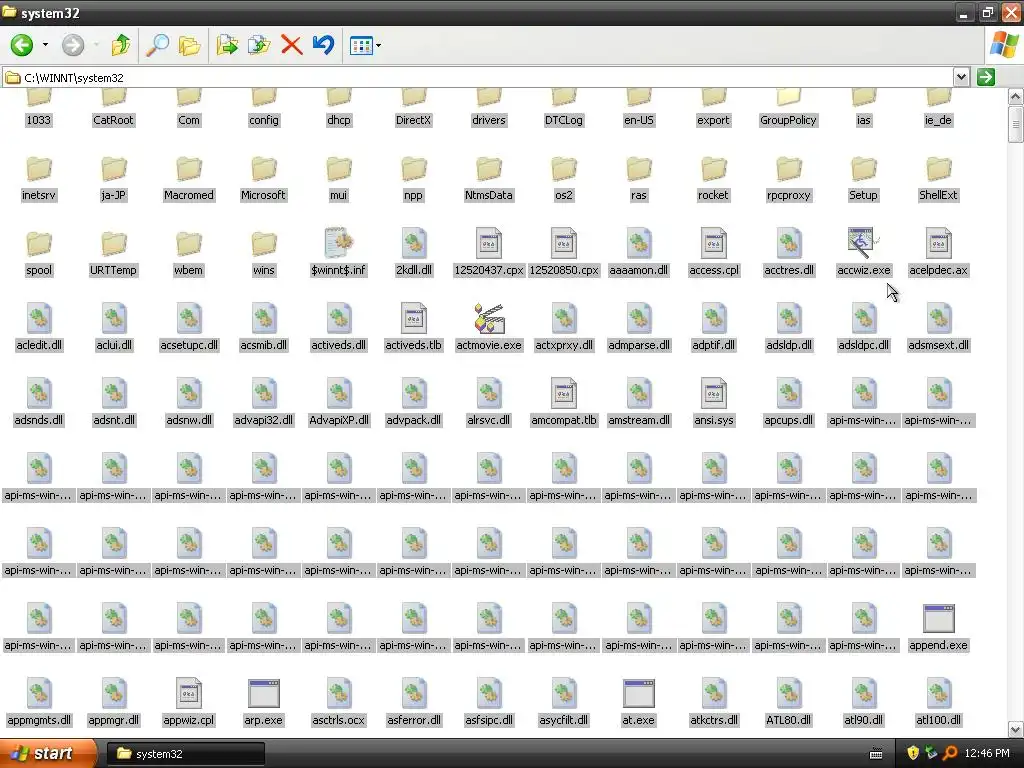Click the scrollbar down arrow
The width and height of the screenshot is (1024, 768).
click(x=1015, y=729)
